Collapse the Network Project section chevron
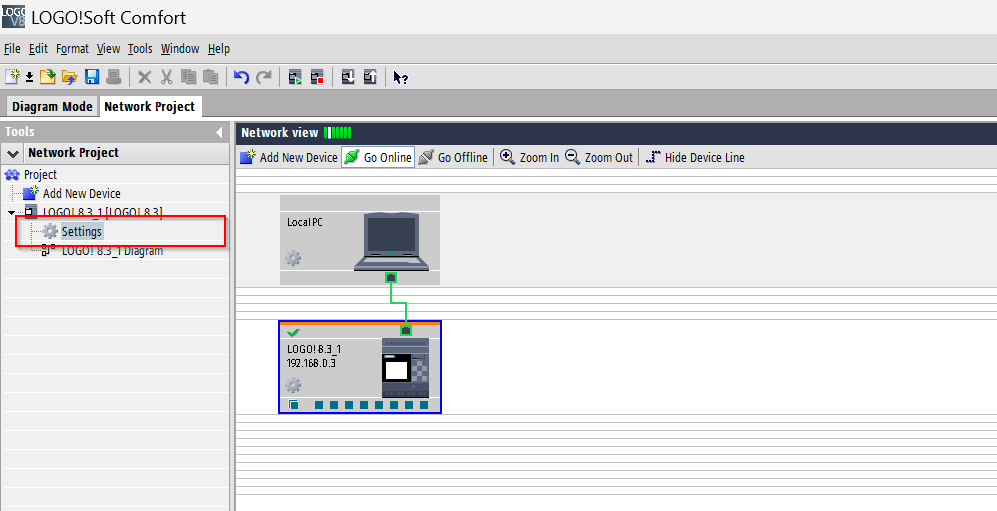The image size is (997, 511). pyautogui.click(x=13, y=153)
